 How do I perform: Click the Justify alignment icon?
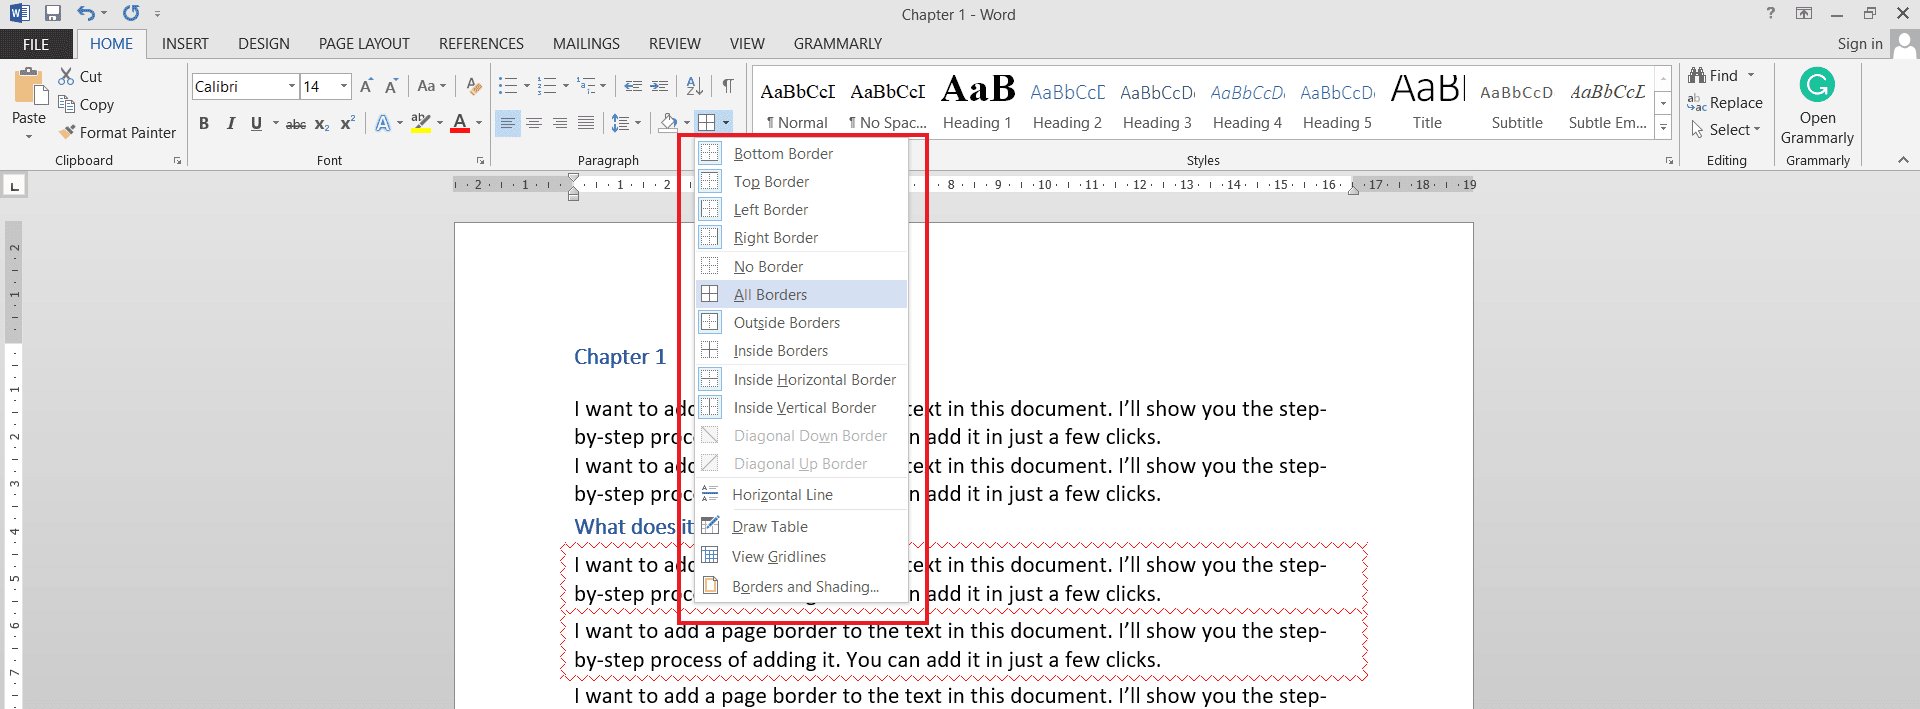coord(586,123)
